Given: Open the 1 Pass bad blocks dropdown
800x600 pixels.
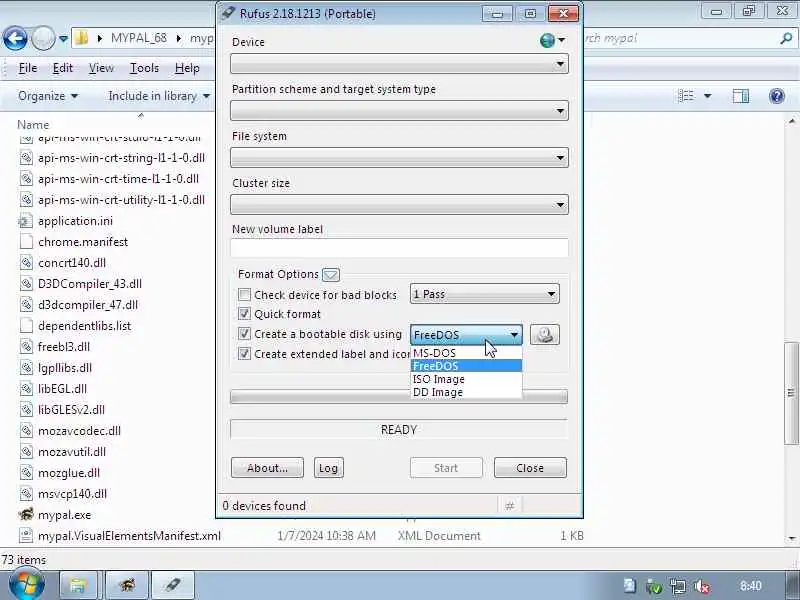Looking at the screenshot, I should pos(484,294).
